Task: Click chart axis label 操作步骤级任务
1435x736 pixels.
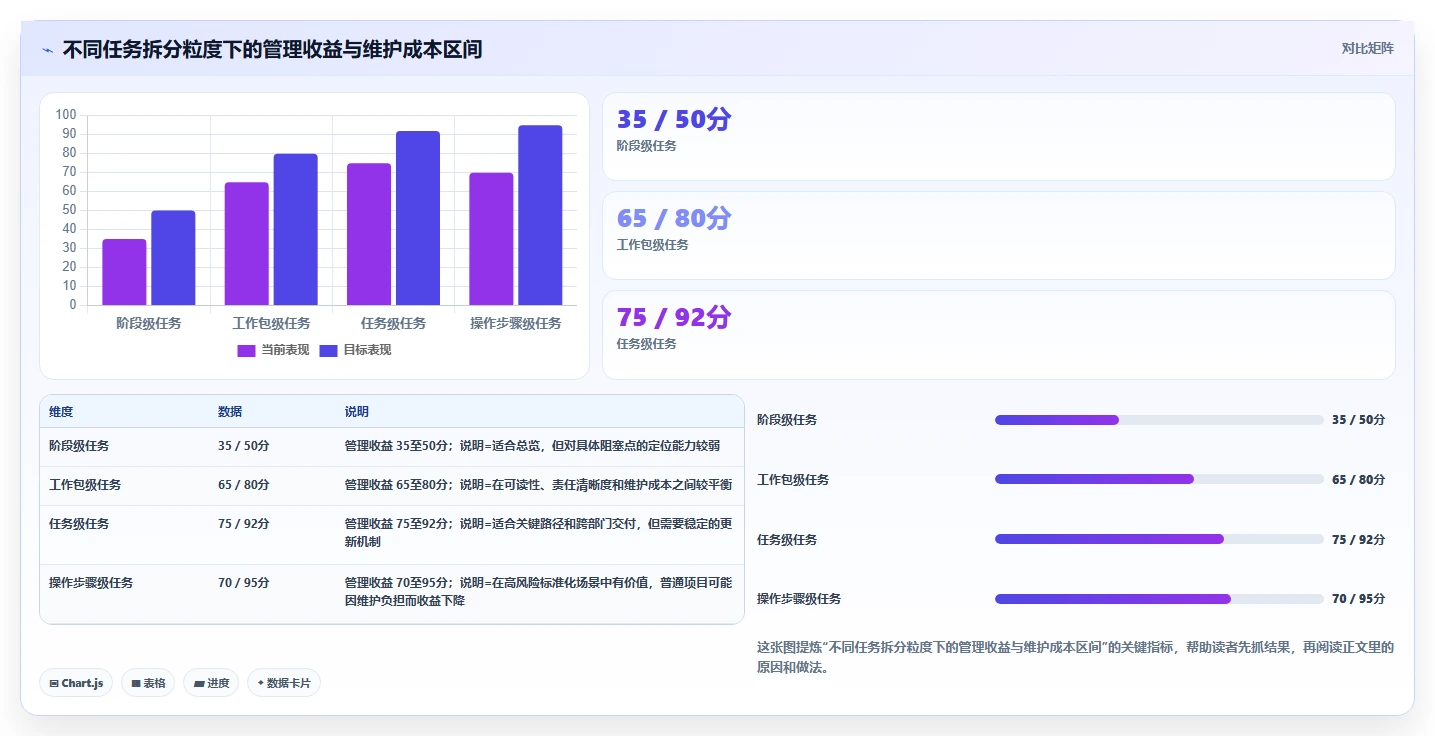Action: (516, 323)
